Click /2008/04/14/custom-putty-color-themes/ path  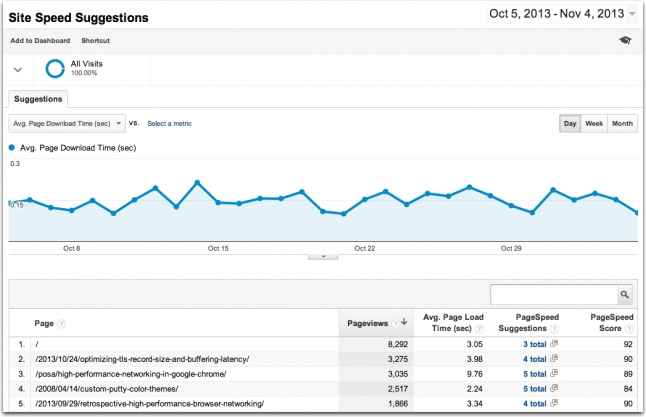pyautogui.click(x=107, y=389)
